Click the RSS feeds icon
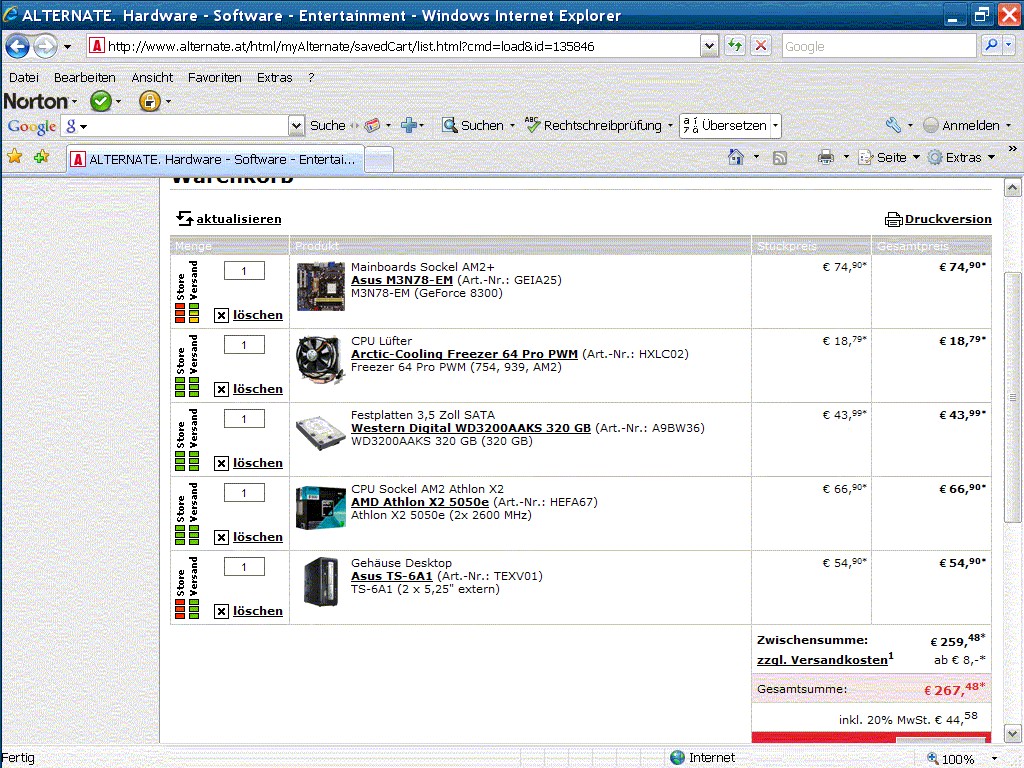1024x768 pixels. (x=780, y=158)
